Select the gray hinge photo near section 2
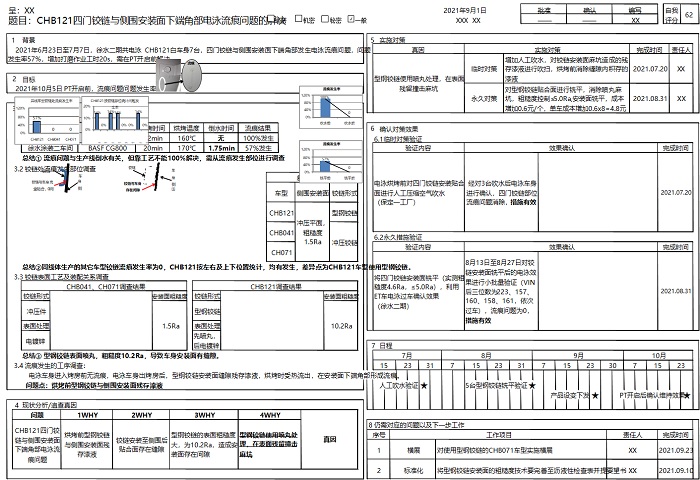 click(179, 75)
